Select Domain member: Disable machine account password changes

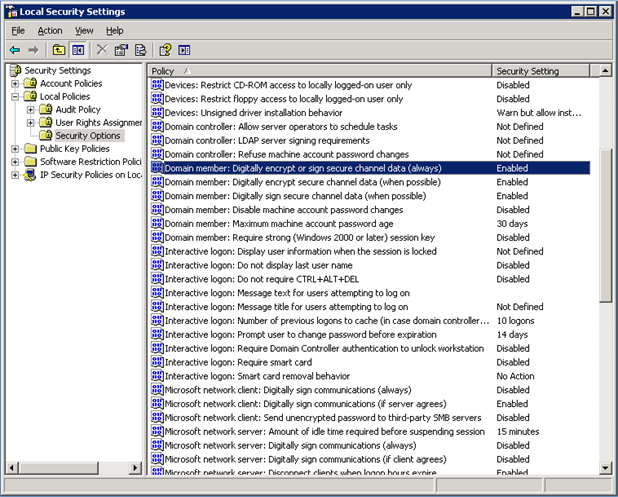(284, 210)
